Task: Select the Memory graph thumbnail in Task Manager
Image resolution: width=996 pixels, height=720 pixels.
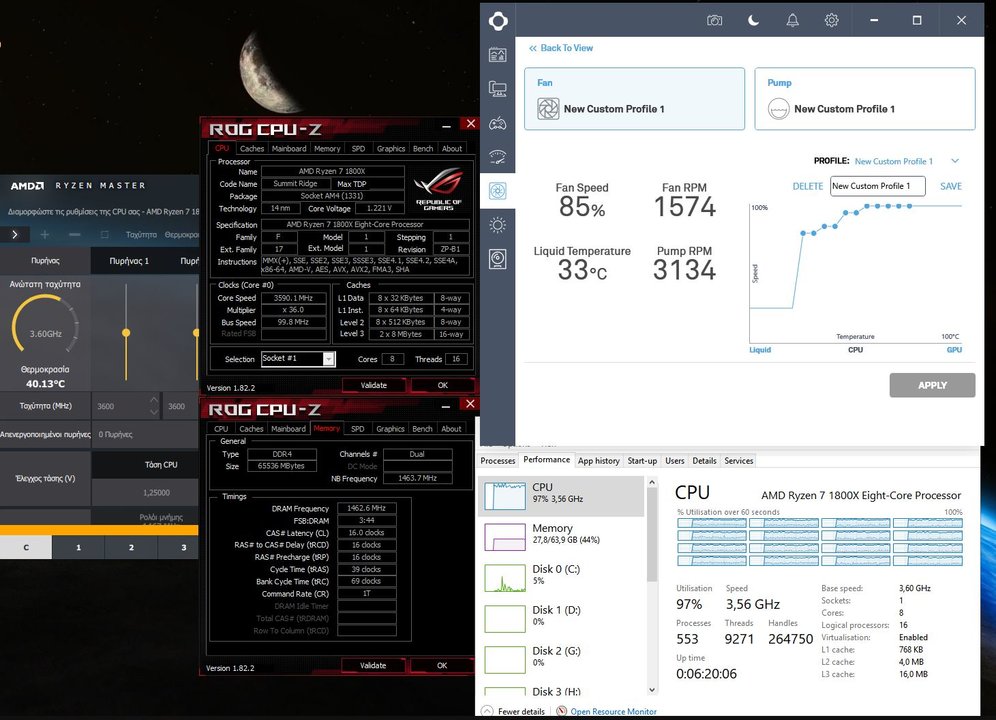Action: click(x=505, y=536)
